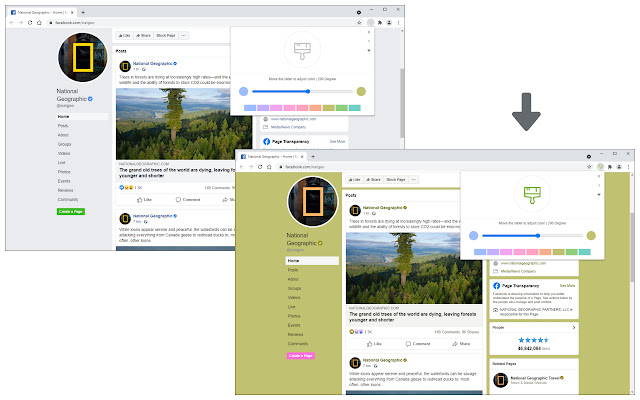Open home page button in top-left browser toolbar
640x400 pixels.
point(39,22)
